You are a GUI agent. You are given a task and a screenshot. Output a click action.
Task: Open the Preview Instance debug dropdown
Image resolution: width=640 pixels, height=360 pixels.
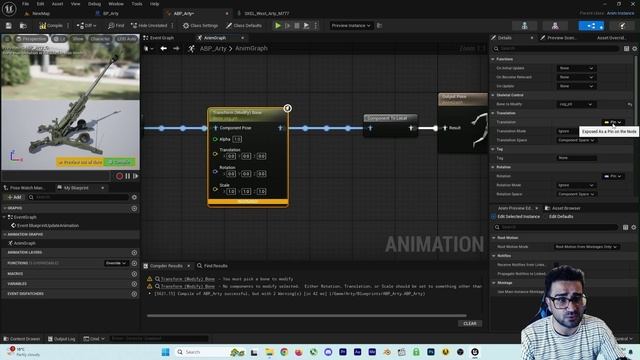[351, 26]
